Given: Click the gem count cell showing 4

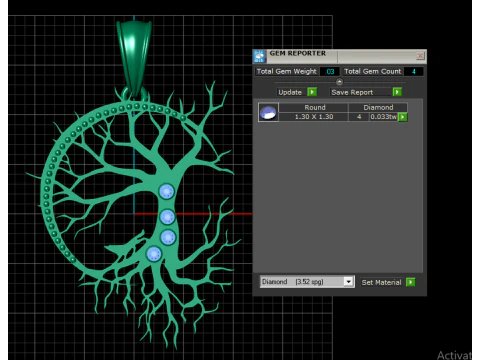Looking at the screenshot, I should point(359,117).
